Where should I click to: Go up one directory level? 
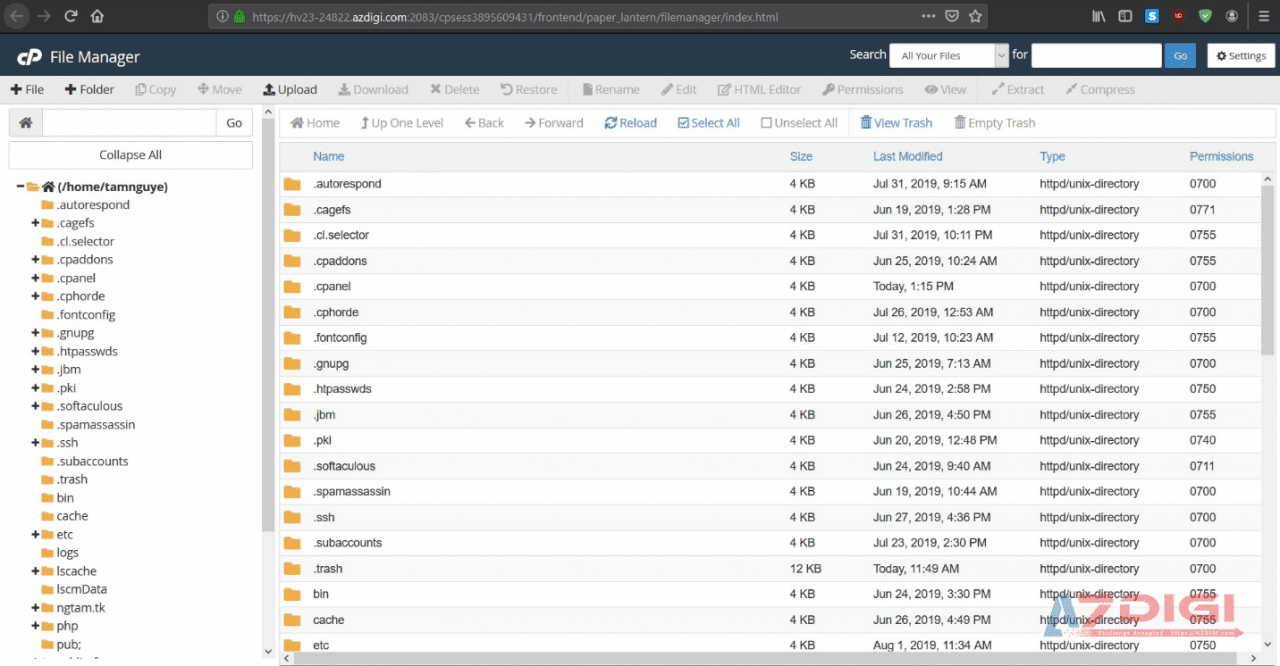[399, 123]
